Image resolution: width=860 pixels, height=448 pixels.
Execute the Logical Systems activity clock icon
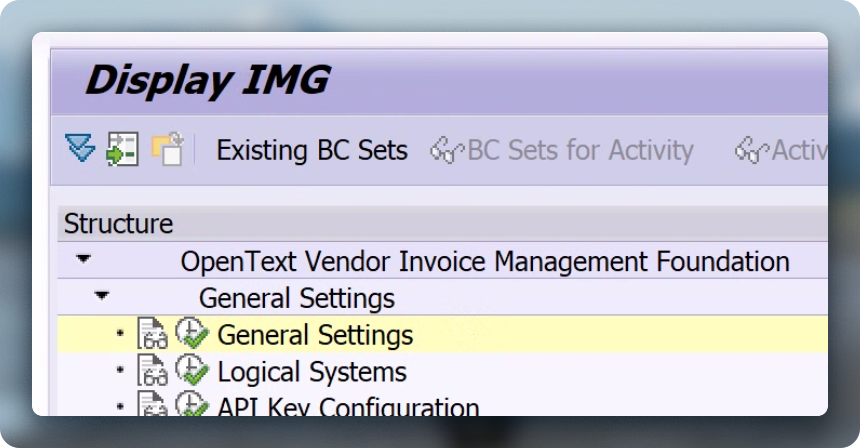[192, 370]
